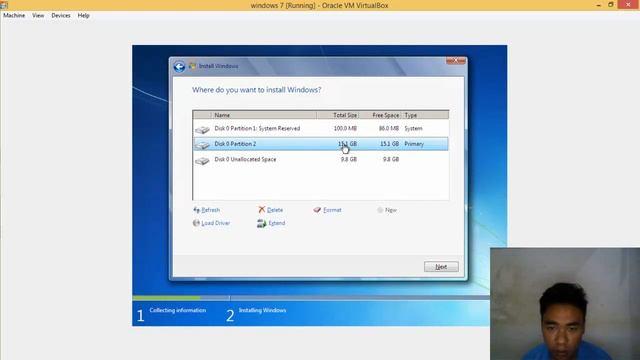The image size is (640, 360).
Task: Click the 100.0 MB total size cell
Action: point(345,128)
